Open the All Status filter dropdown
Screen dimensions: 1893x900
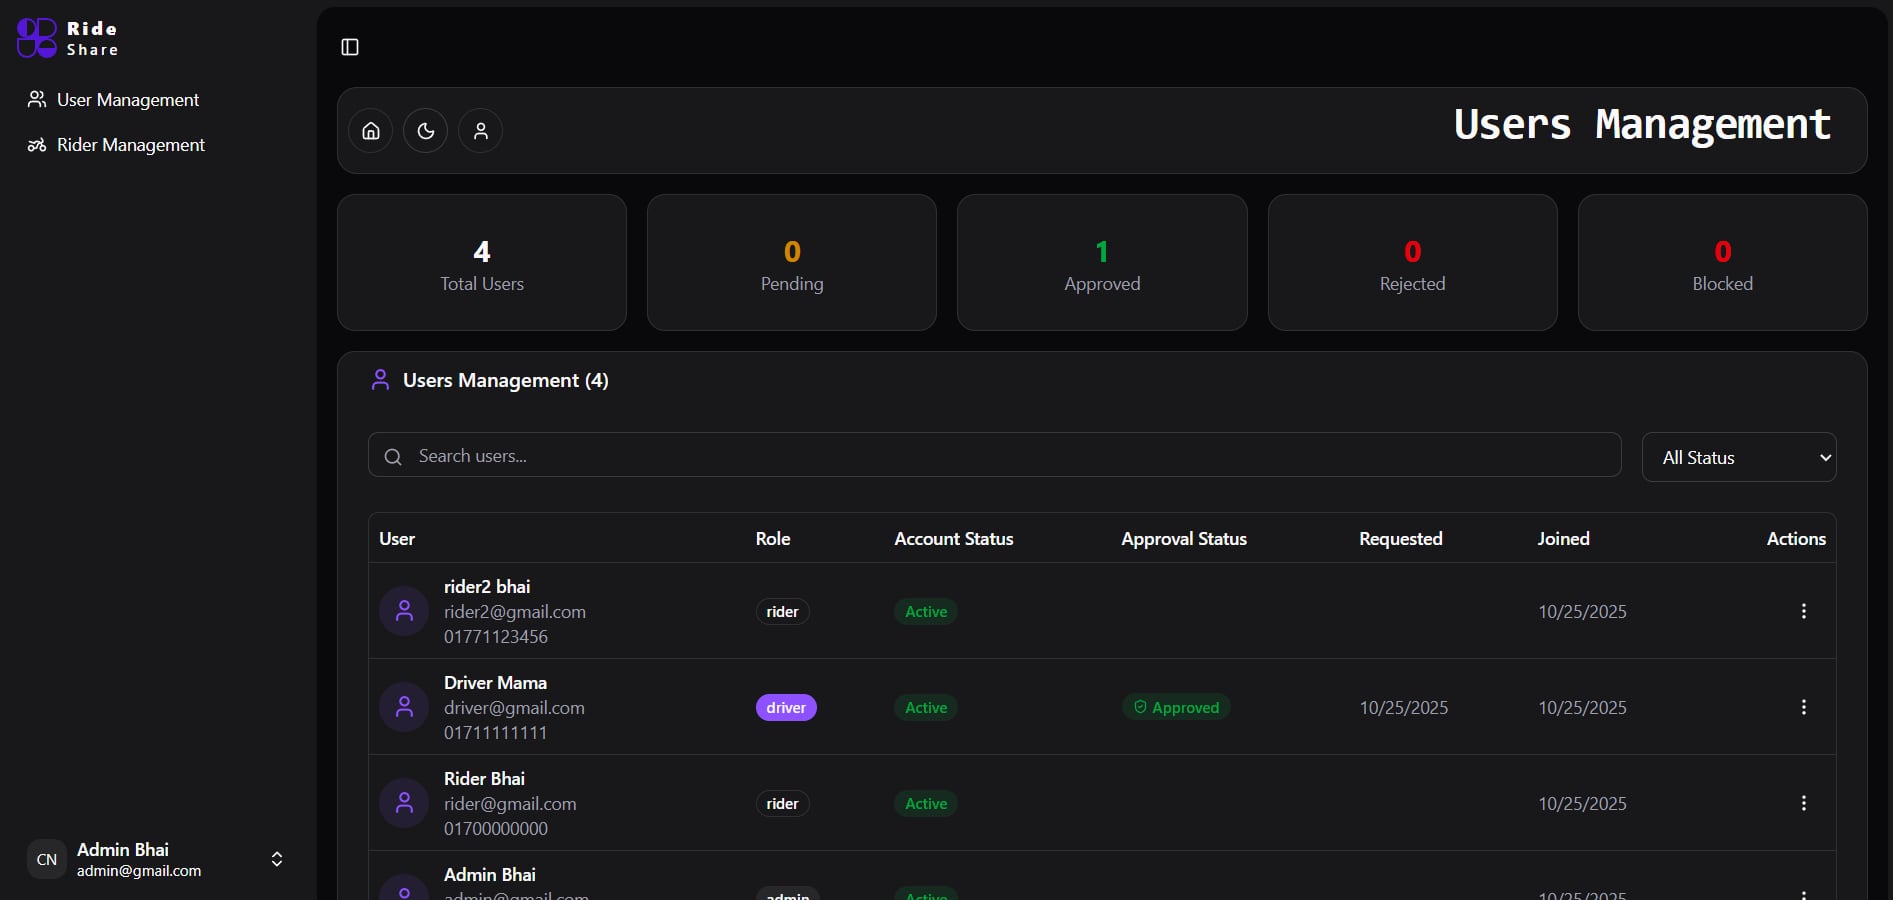pyautogui.click(x=1739, y=457)
